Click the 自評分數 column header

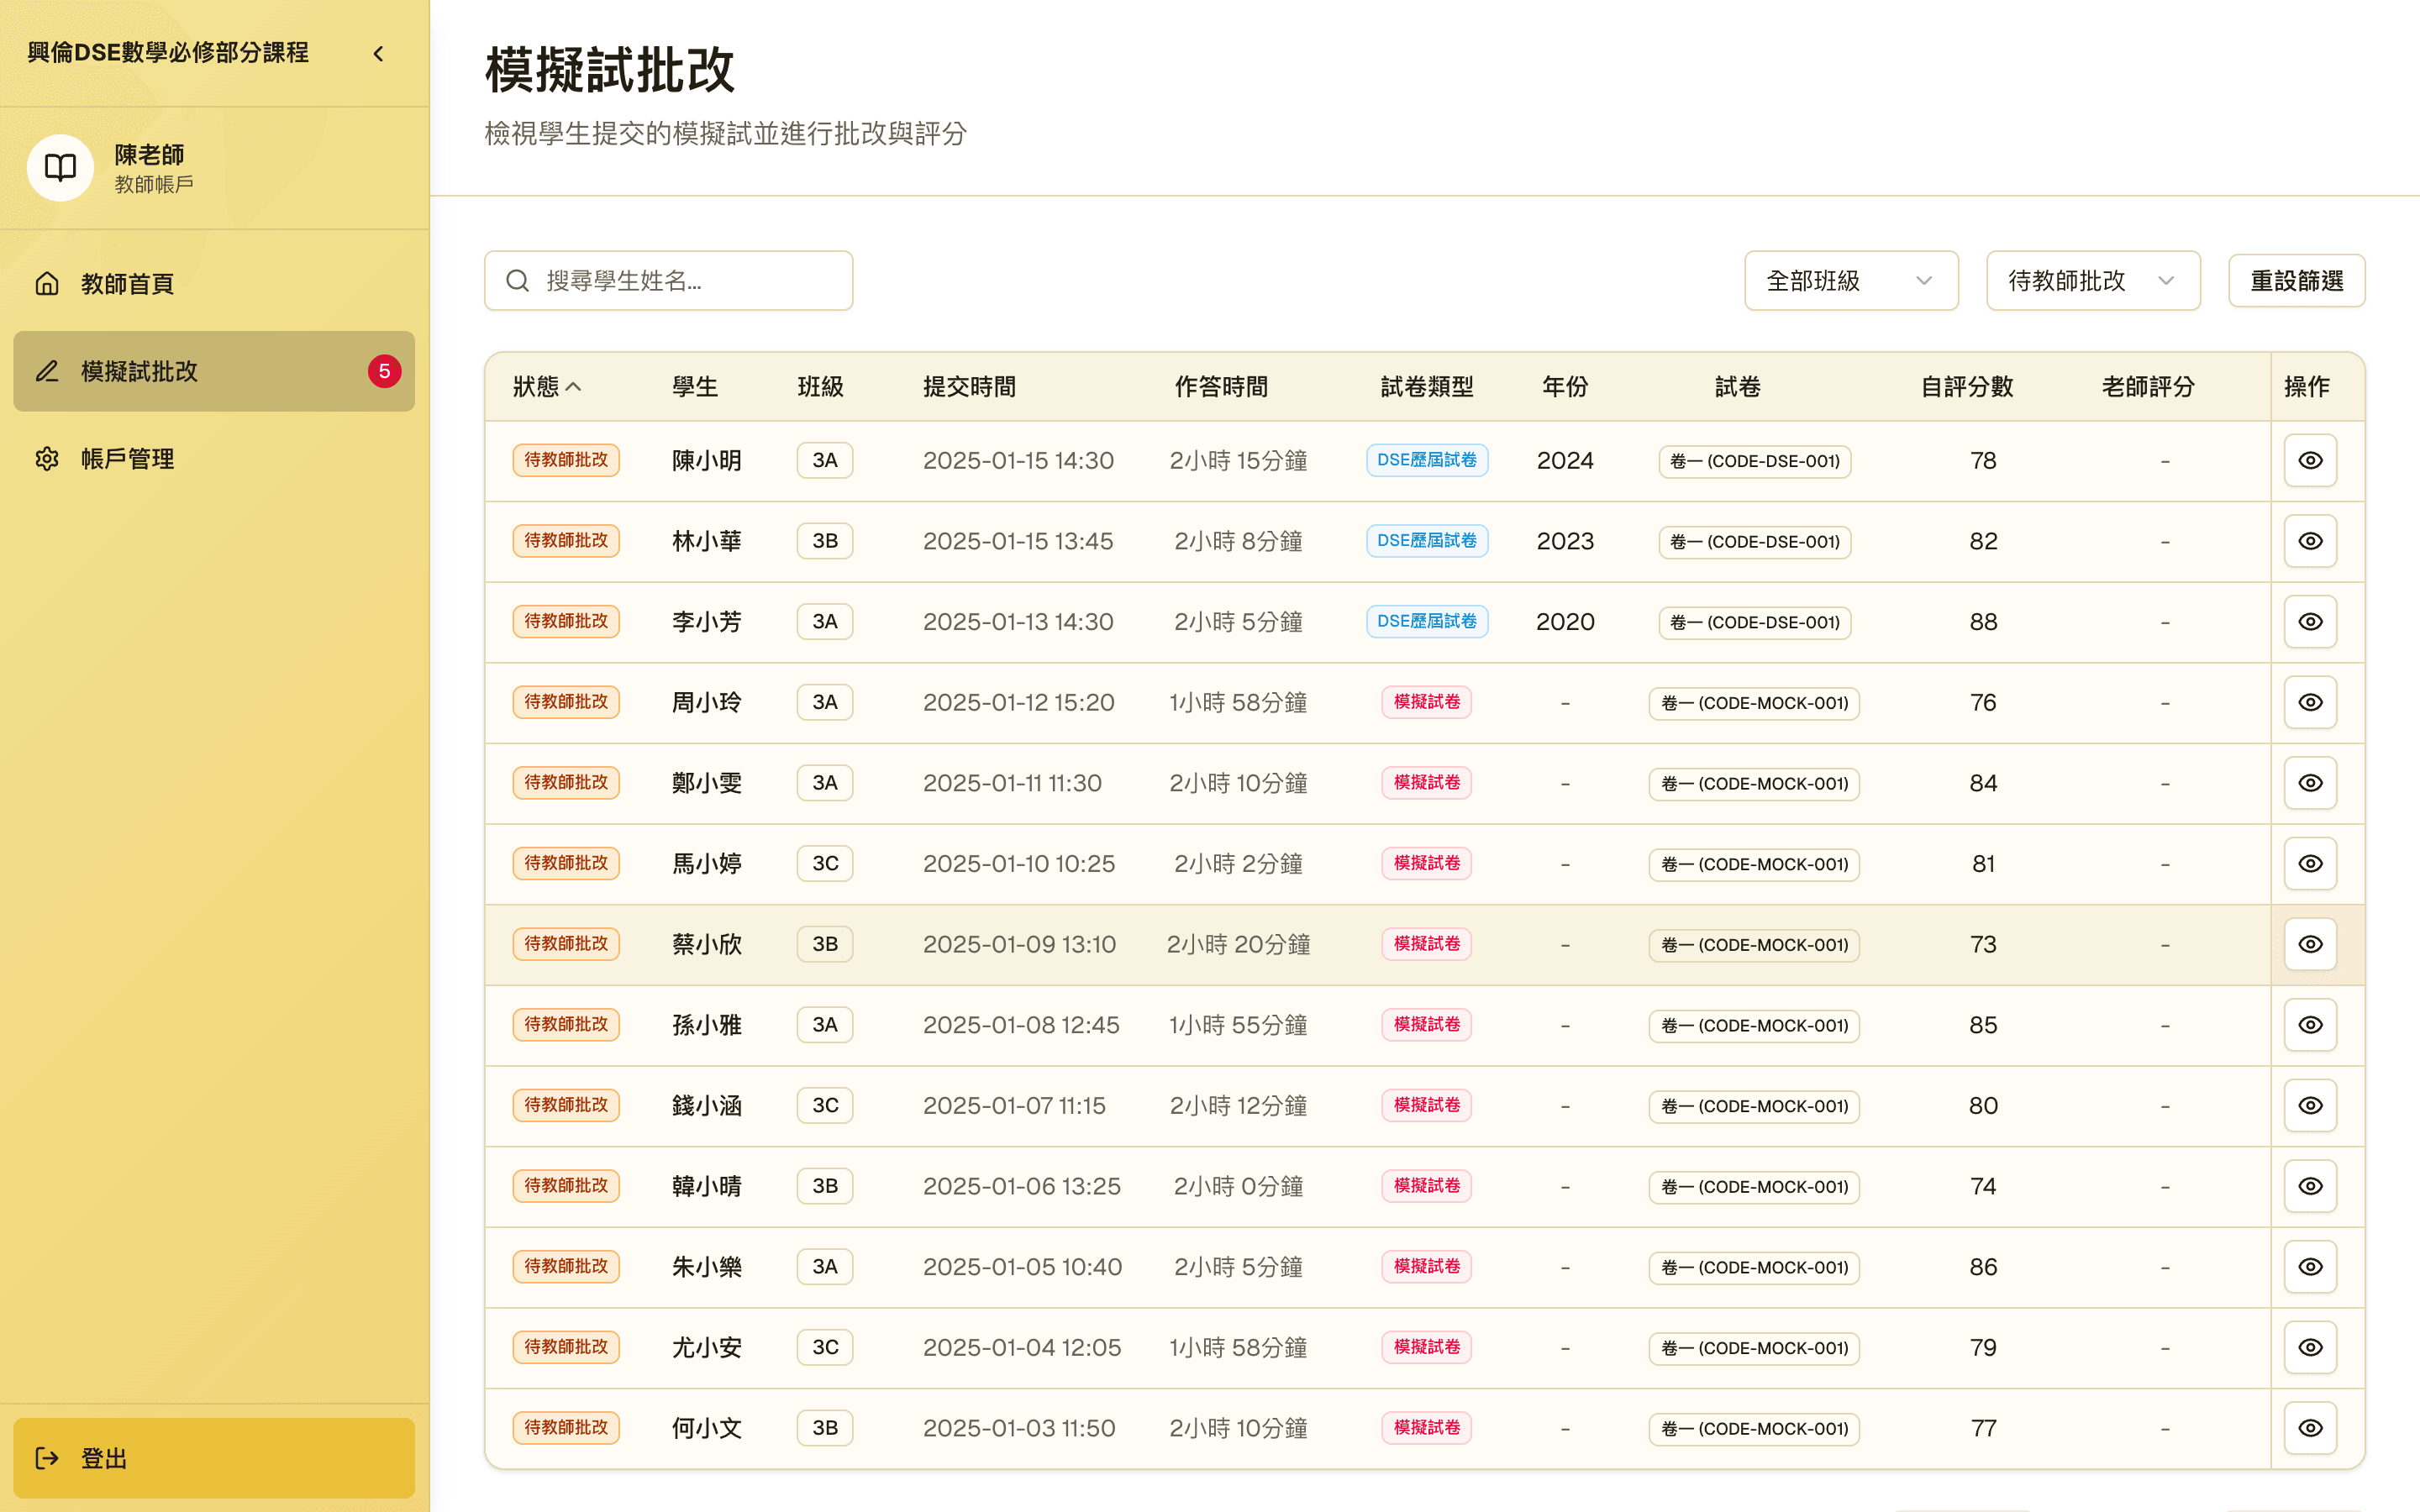point(1967,387)
